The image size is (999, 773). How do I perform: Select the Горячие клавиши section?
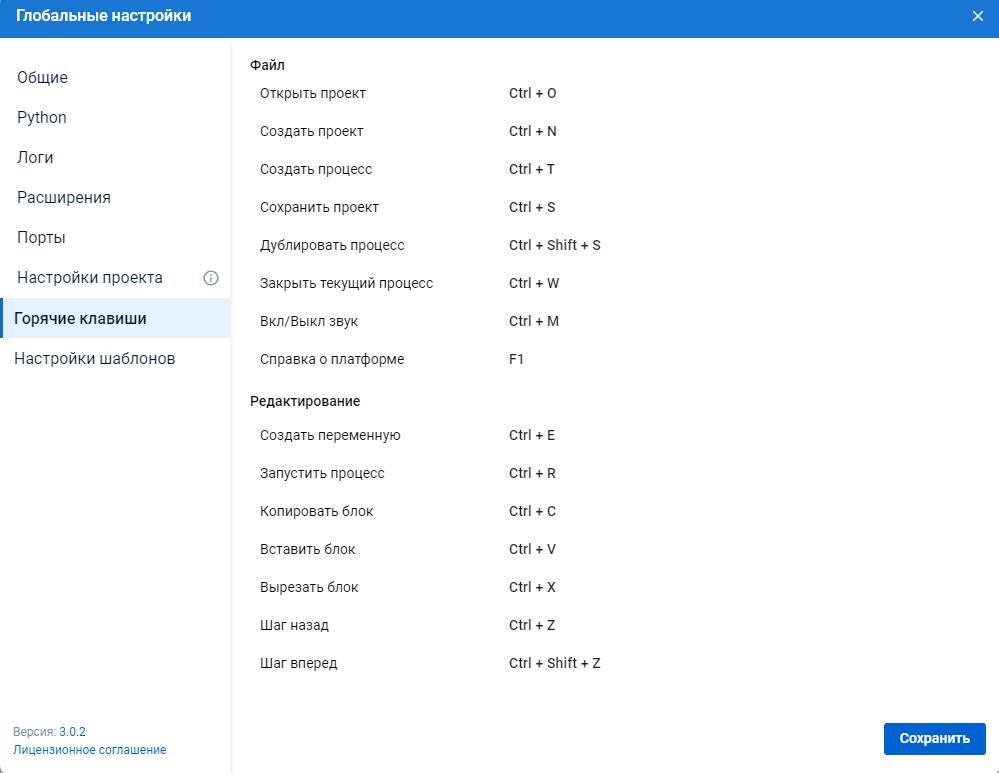(x=115, y=318)
